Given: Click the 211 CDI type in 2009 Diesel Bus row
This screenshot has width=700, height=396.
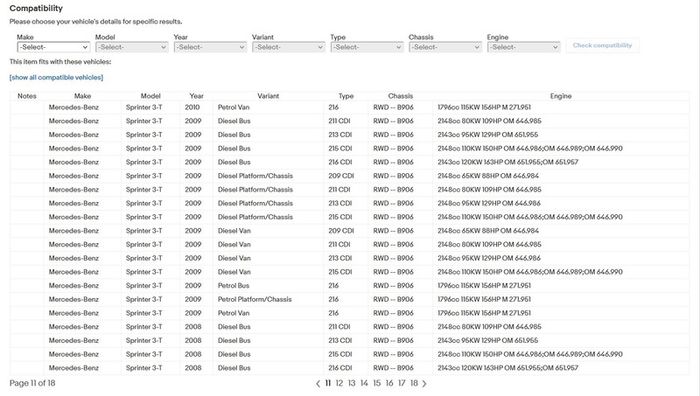Looking at the screenshot, I should [339, 121].
